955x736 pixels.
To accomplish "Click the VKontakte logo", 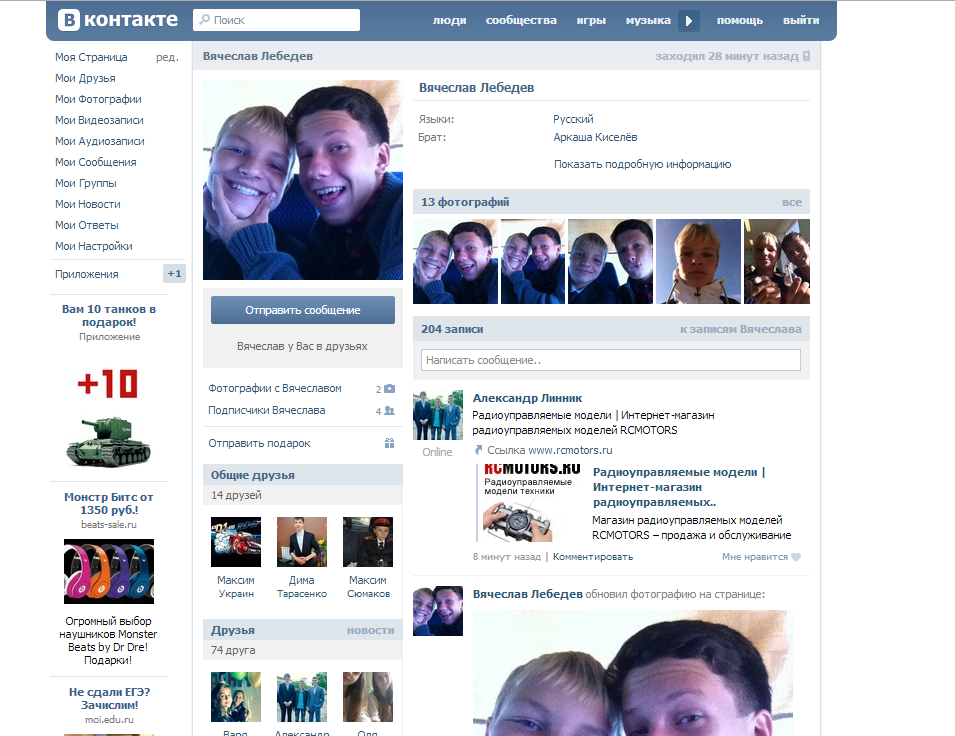I will (x=118, y=19).
